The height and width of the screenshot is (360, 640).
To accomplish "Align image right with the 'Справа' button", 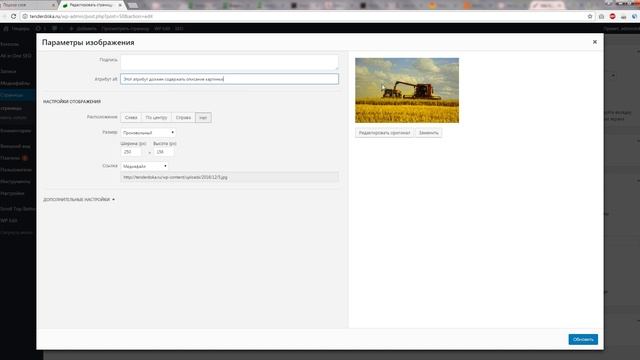I will tap(183, 118).
